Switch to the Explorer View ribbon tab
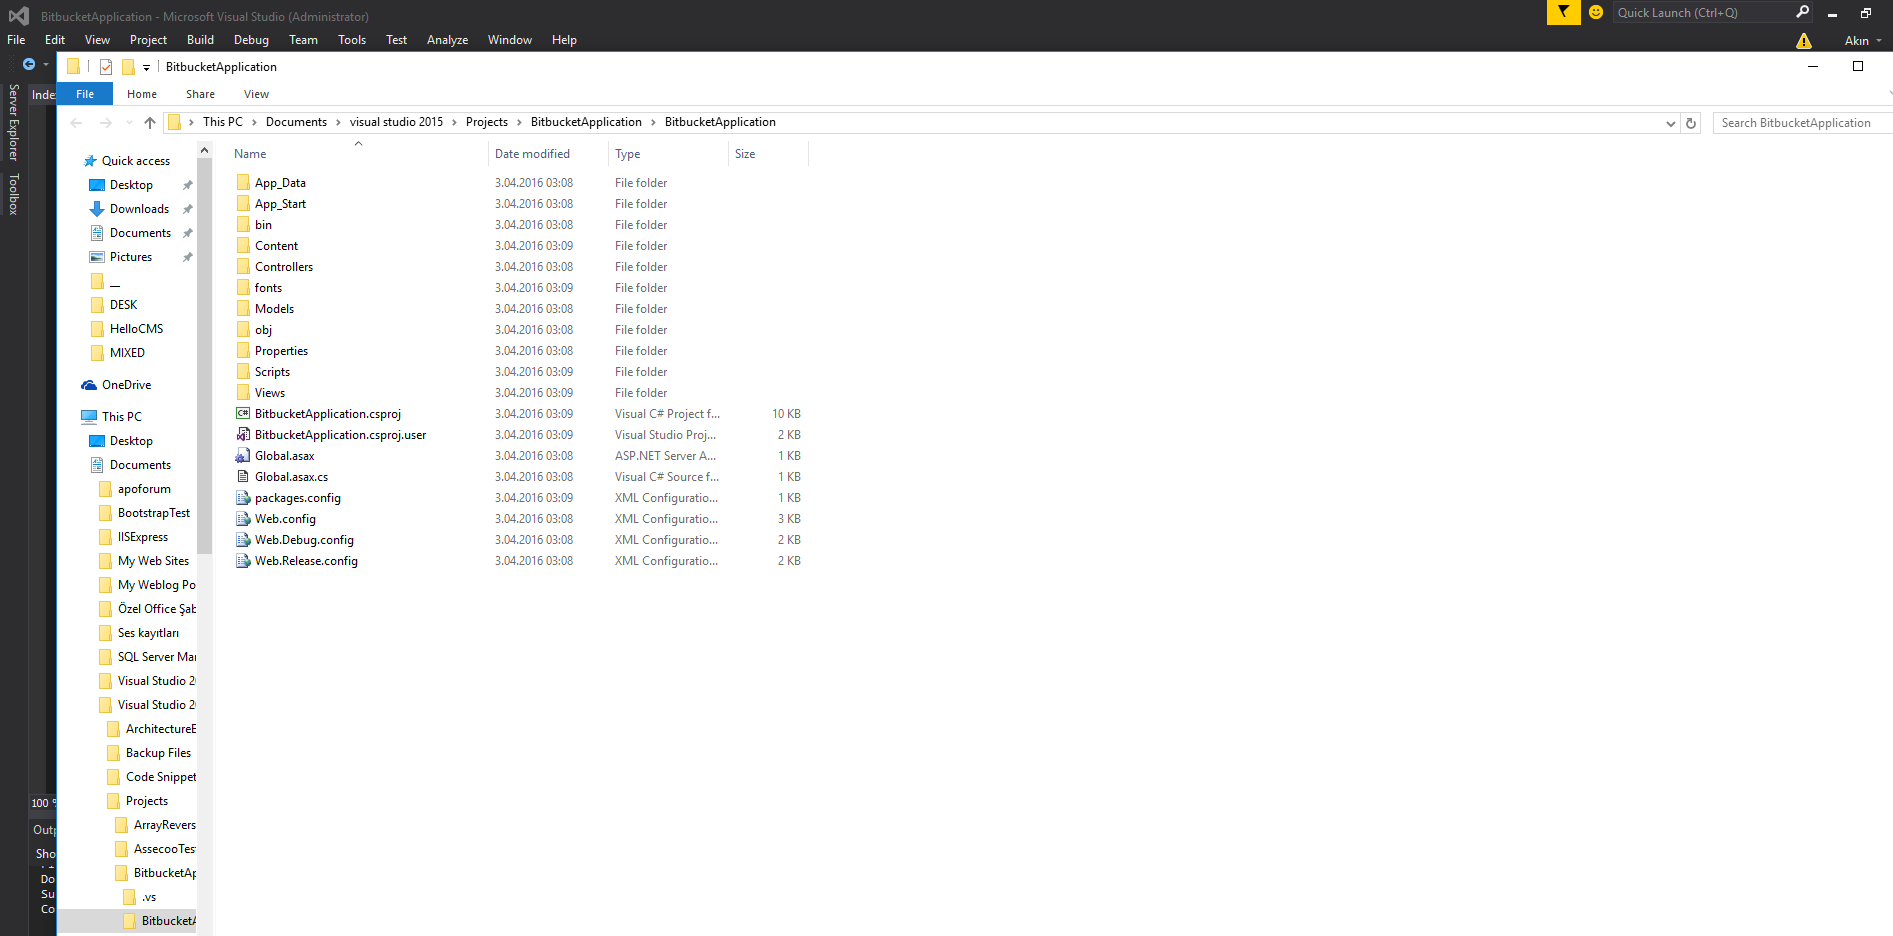This screenshot has height=936, width=1893. 256,94
